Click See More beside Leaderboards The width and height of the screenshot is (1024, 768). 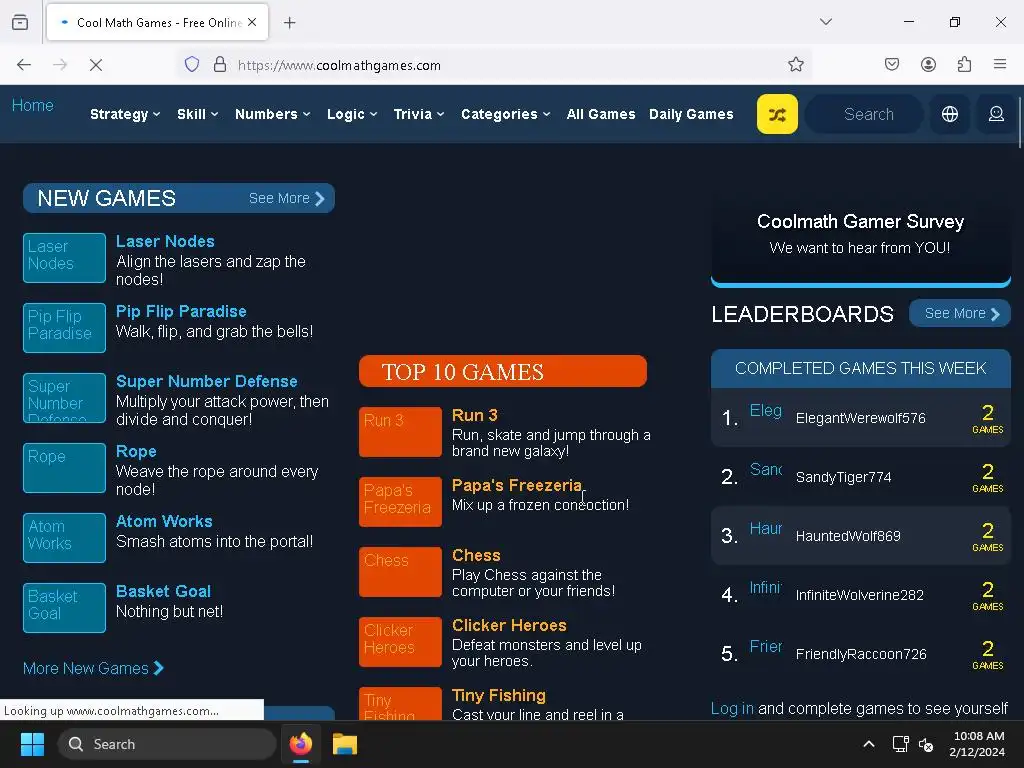[x=960, y=313]
